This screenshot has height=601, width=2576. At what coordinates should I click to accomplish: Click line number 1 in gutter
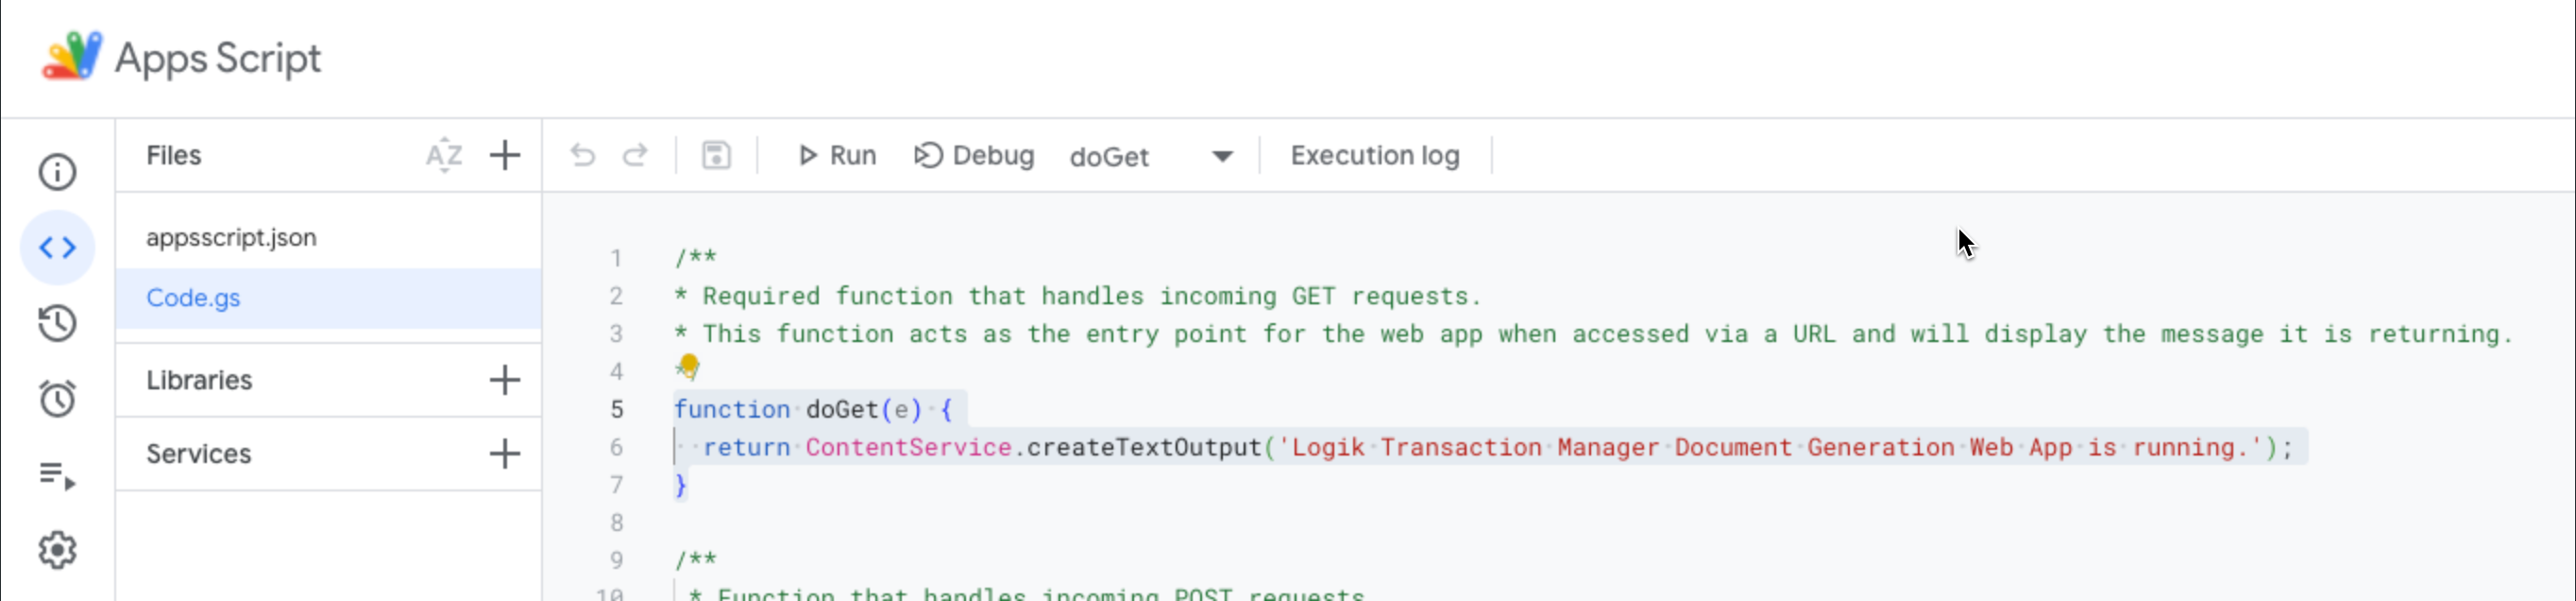617,258
